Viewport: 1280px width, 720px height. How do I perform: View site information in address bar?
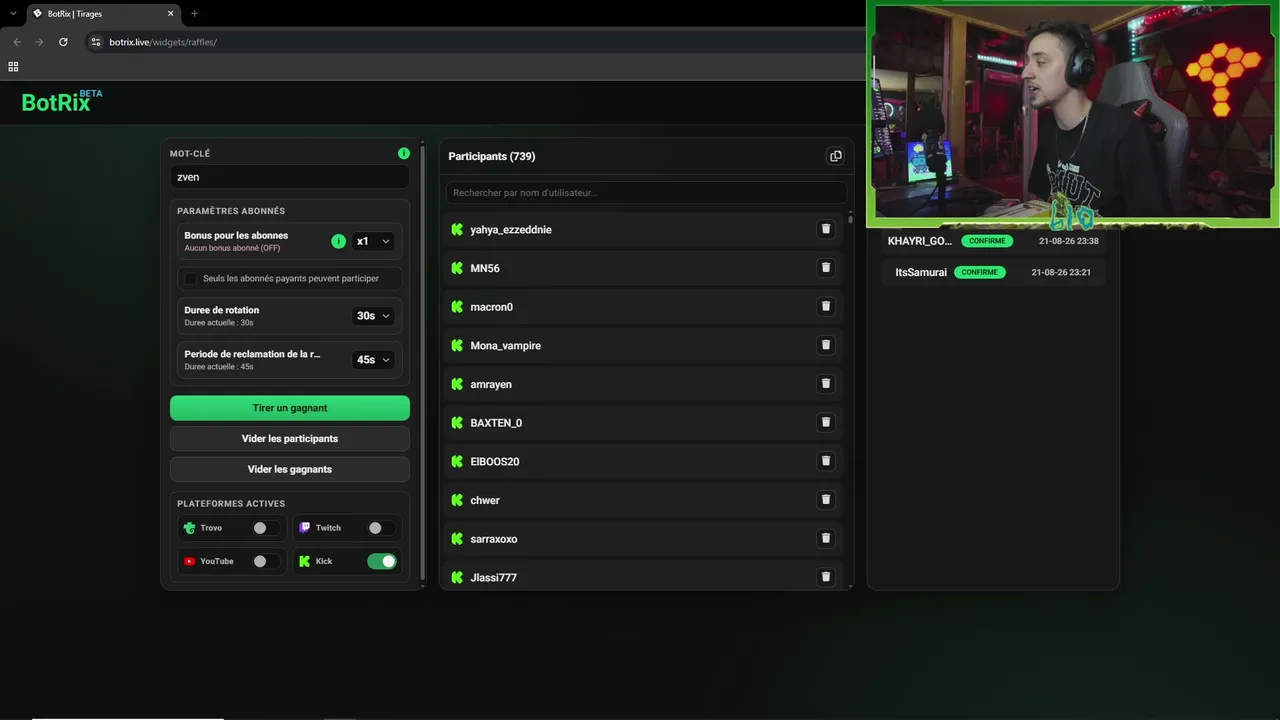click(x=96, y=42)
